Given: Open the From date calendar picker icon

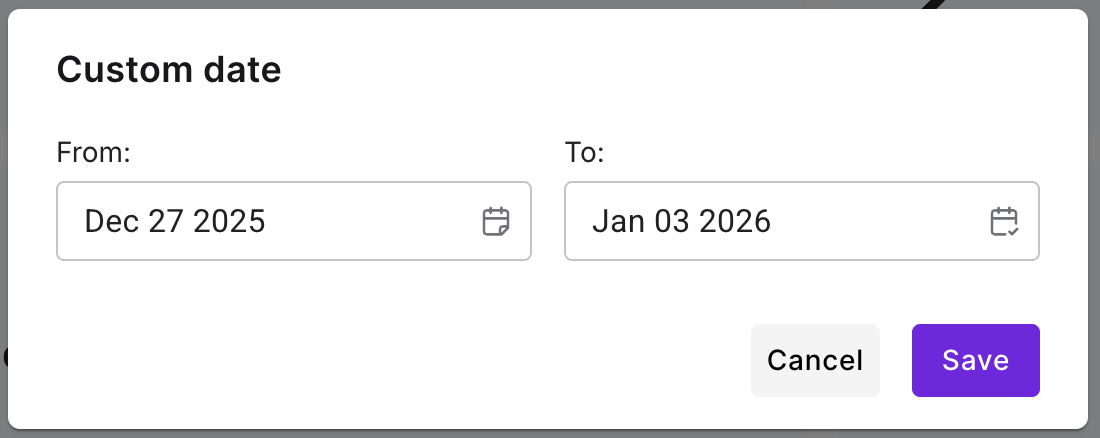Looking at the screenshot, I should pyautogui.click(x=496, y=221).
